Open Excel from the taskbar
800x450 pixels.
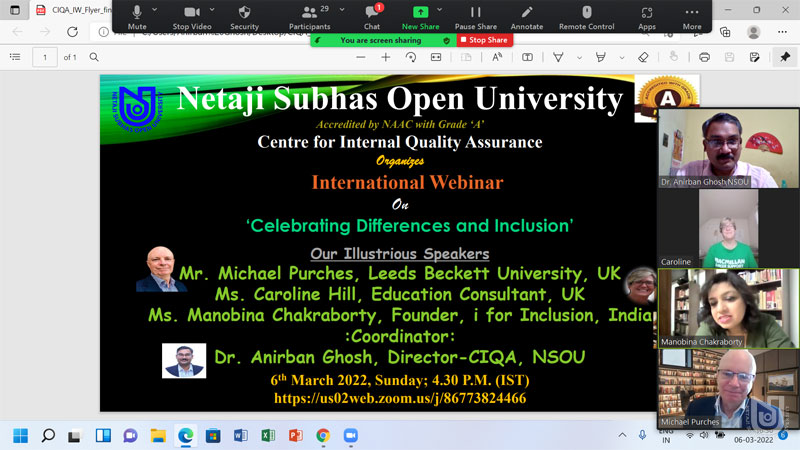[x=268, y=436]
